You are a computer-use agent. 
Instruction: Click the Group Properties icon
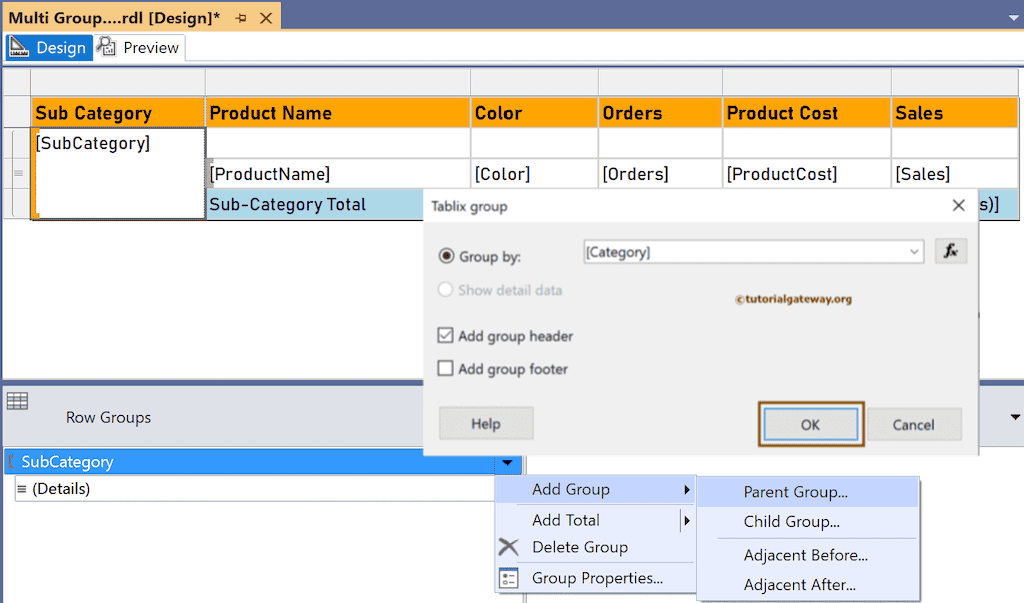click(509, 578)
